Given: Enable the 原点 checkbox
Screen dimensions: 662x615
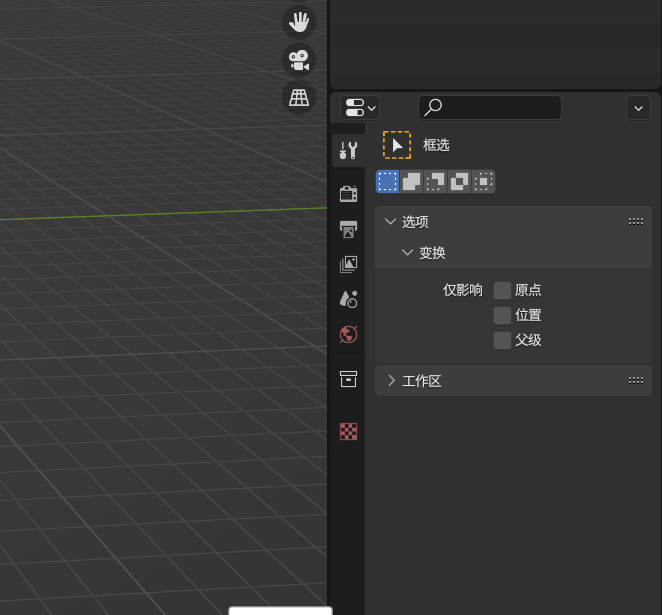Looking at the screenshot, I should pyautogui.click(x=502, y=290).
